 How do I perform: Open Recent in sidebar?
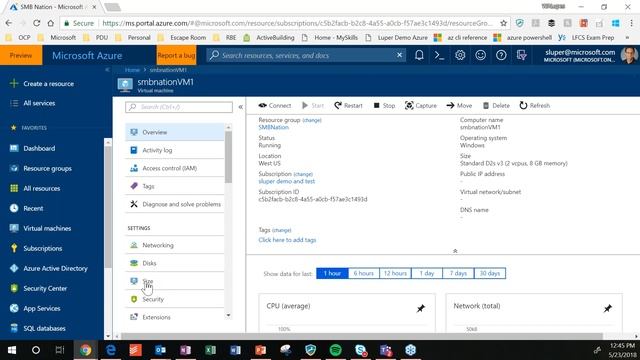(33, 208)
